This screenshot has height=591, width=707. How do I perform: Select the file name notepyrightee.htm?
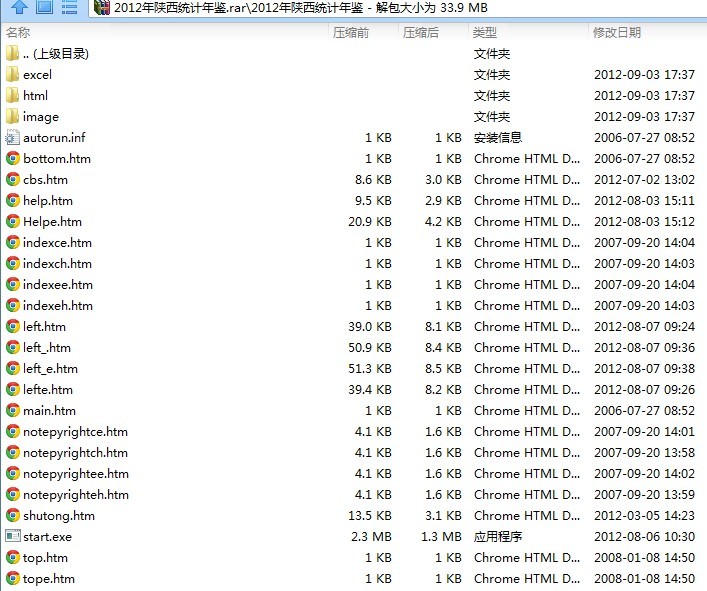click(x=76, y=474)
